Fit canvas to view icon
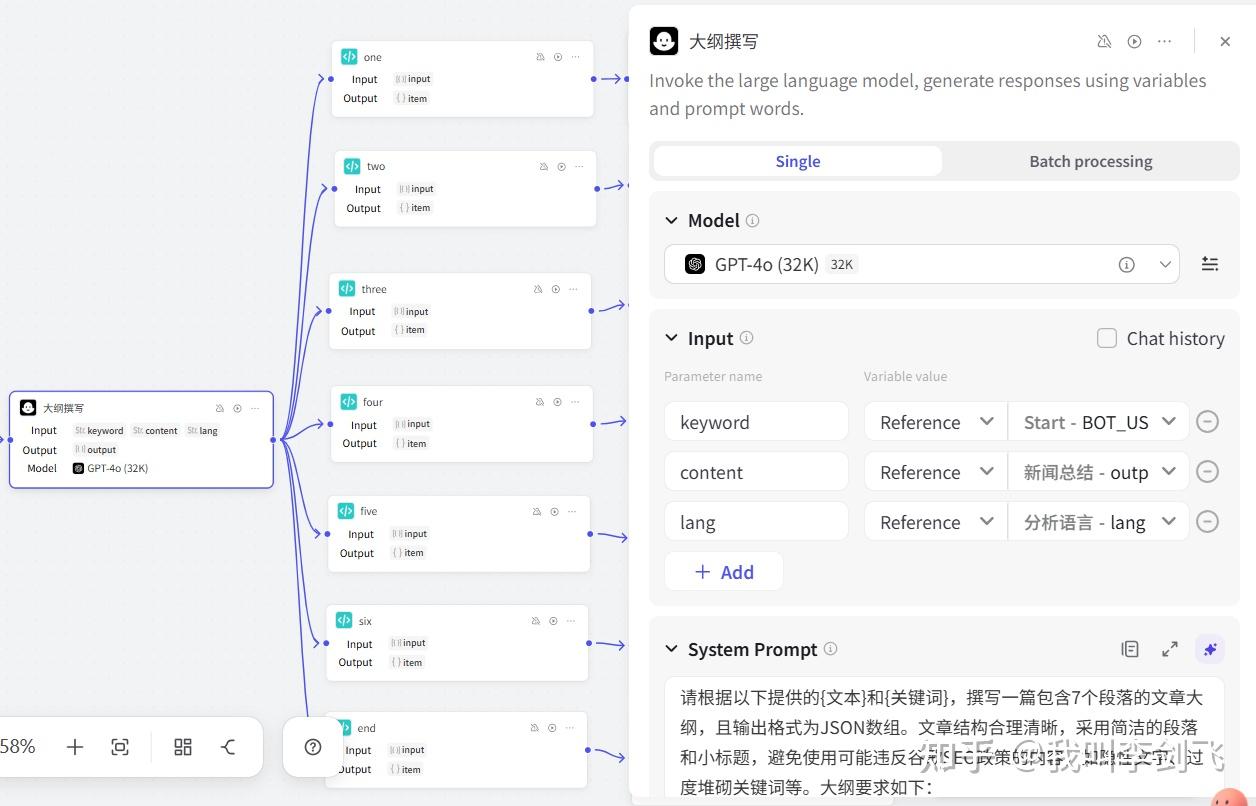Viewport: 1256px width, 806px height. pyautogui.click(x=120, y=747)
